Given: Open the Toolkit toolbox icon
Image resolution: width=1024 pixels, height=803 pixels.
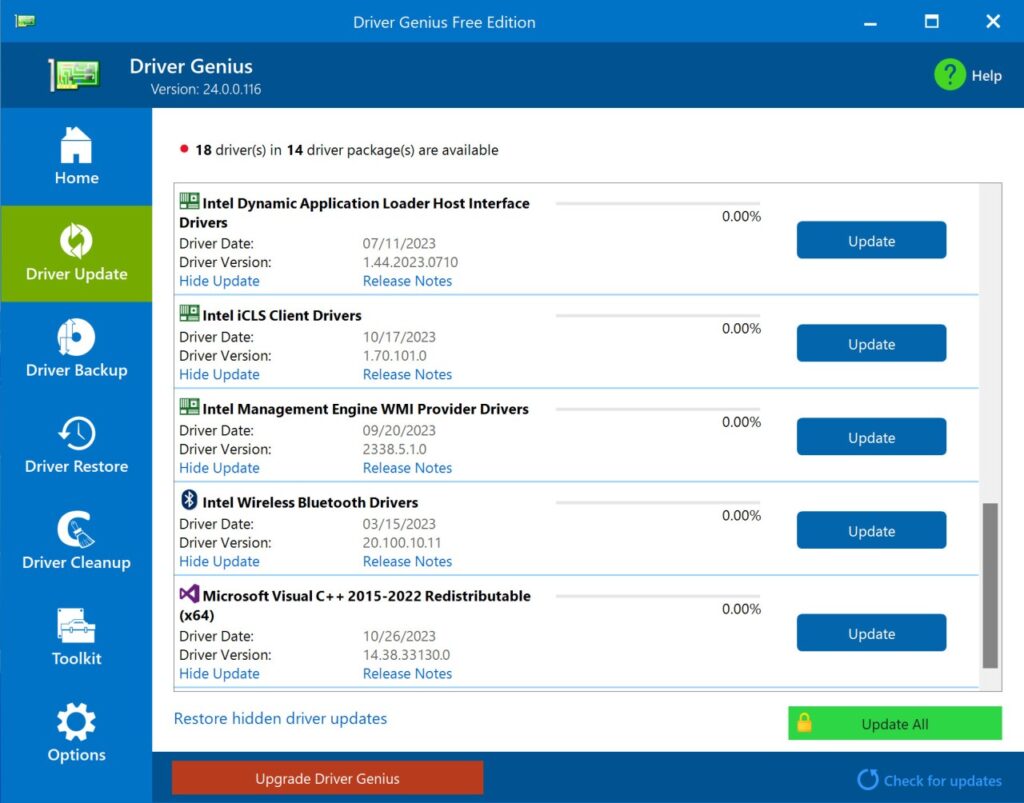Looking at the screenshot, I should coord(76,625).
